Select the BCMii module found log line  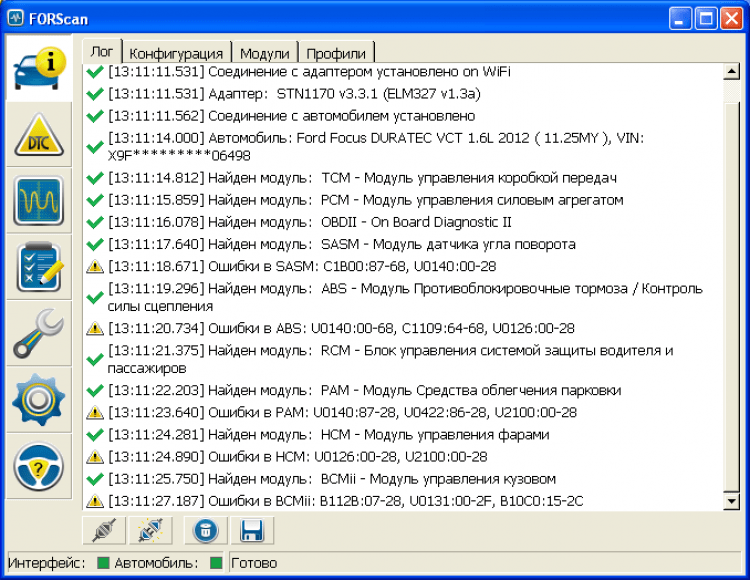[331, 479]
